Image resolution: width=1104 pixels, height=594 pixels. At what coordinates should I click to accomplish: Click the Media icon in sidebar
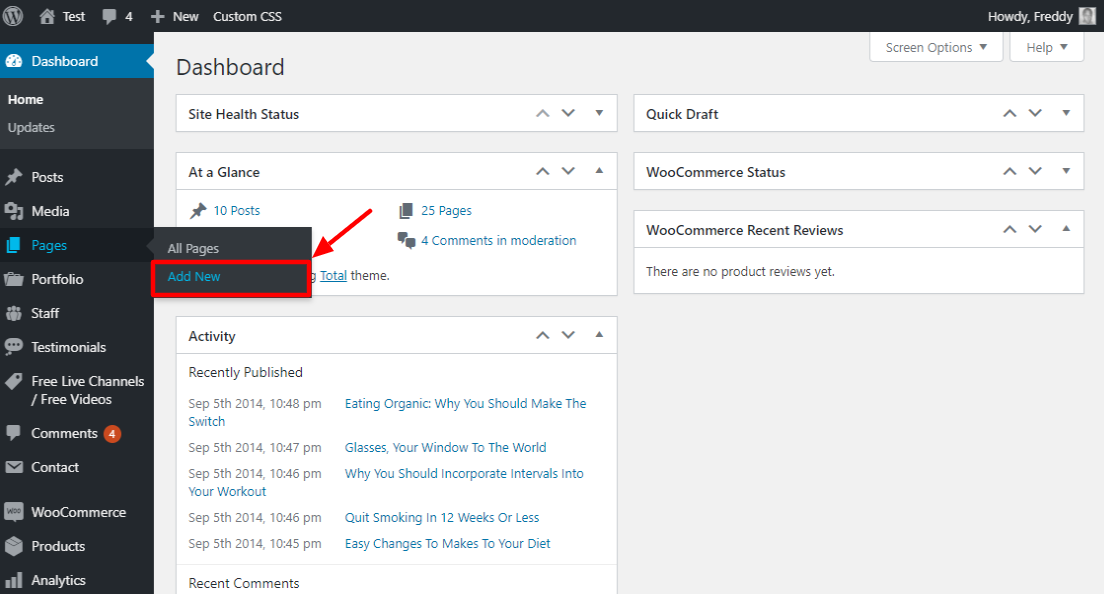pos(14,211)
